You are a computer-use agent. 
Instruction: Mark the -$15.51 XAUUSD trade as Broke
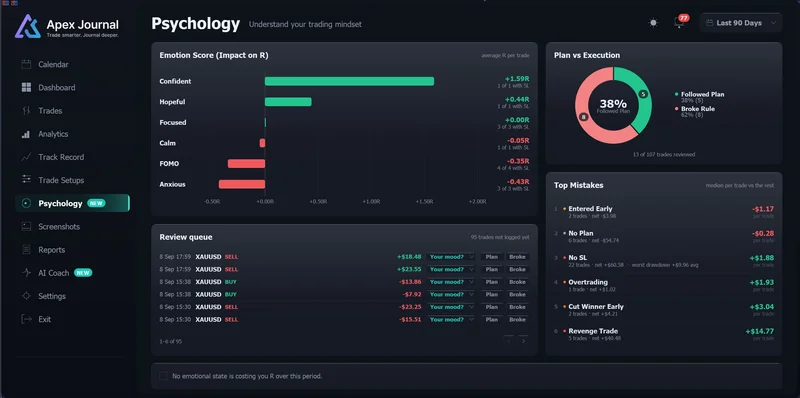(517, 319)
